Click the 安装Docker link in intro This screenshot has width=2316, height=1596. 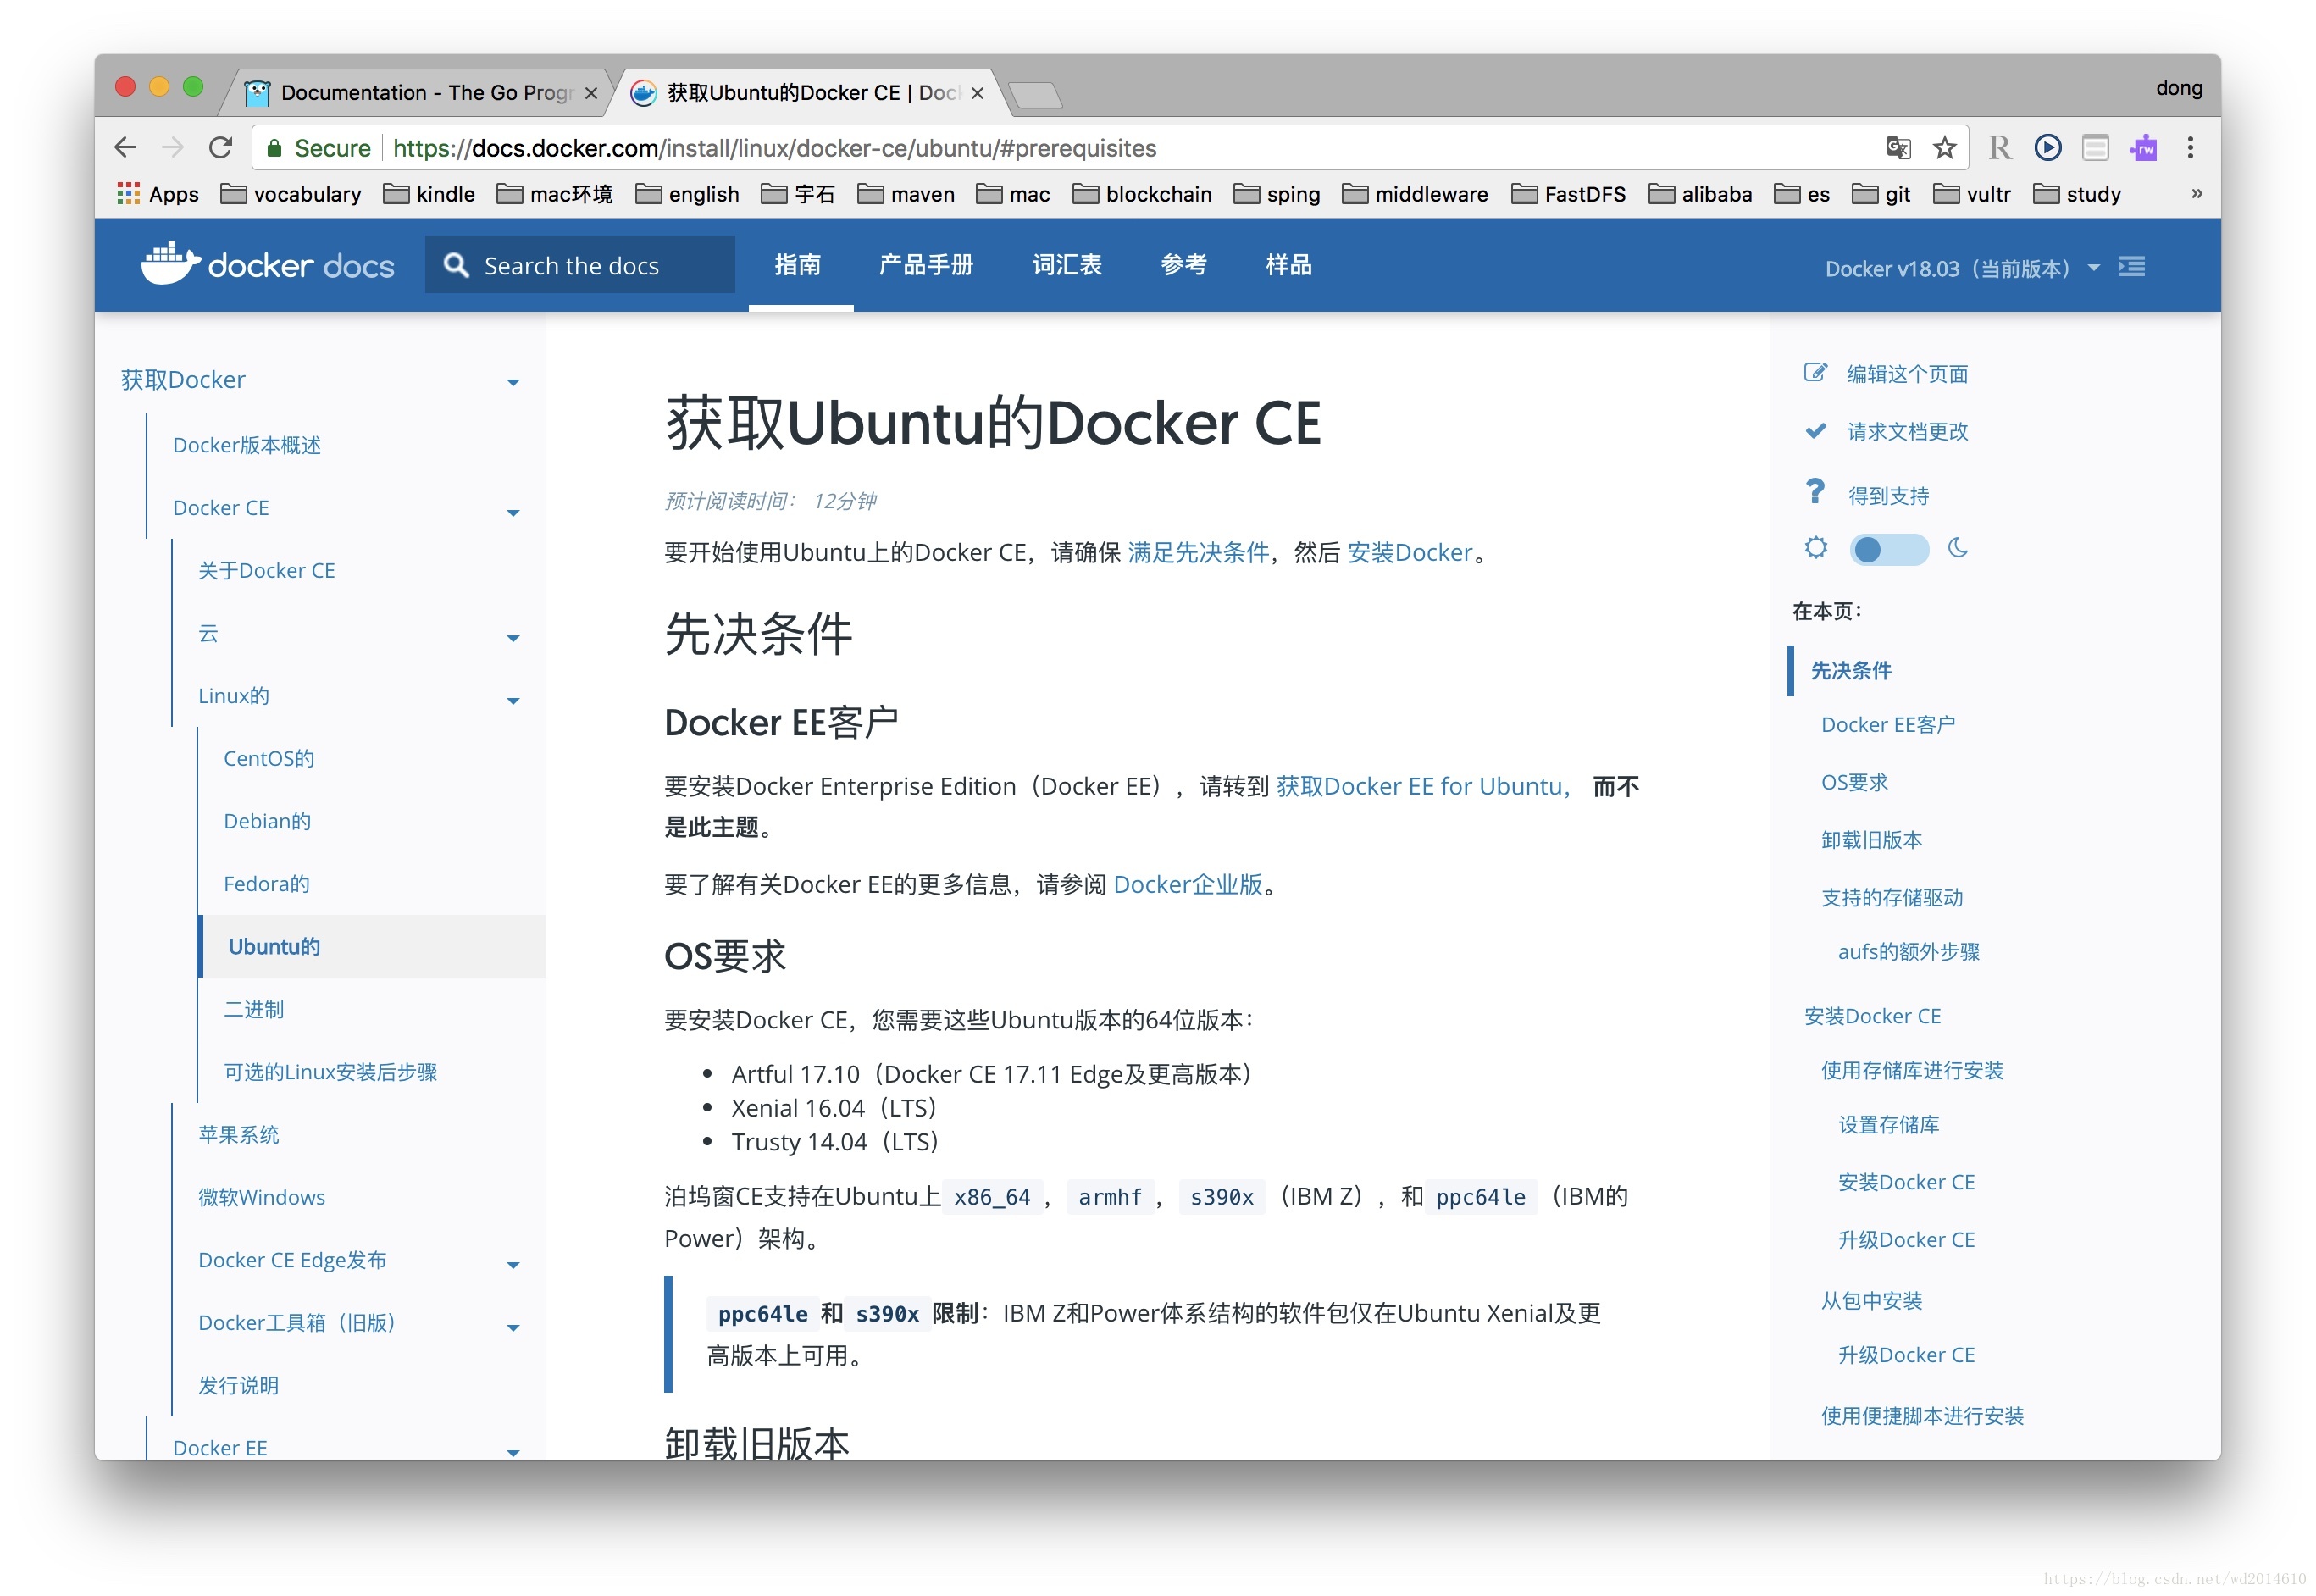point(1409,552)
